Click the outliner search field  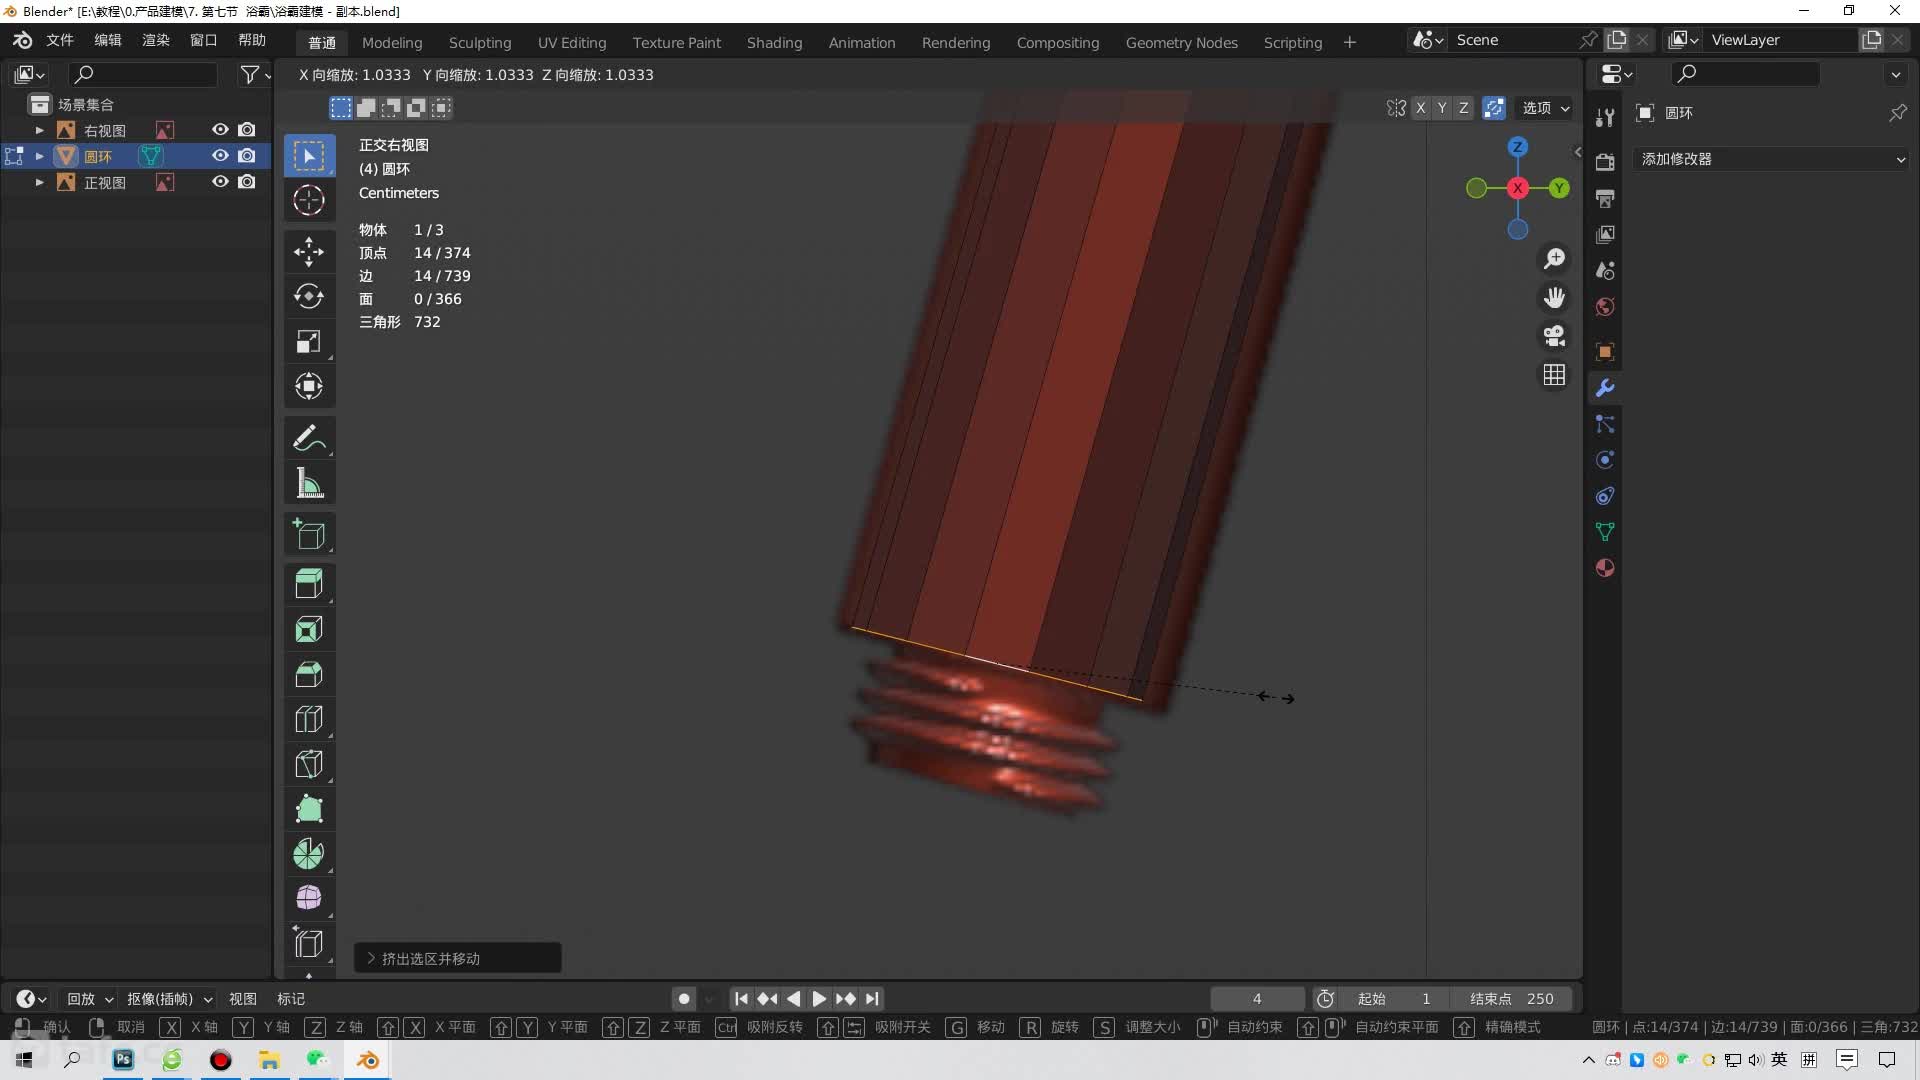click(142, 74)
